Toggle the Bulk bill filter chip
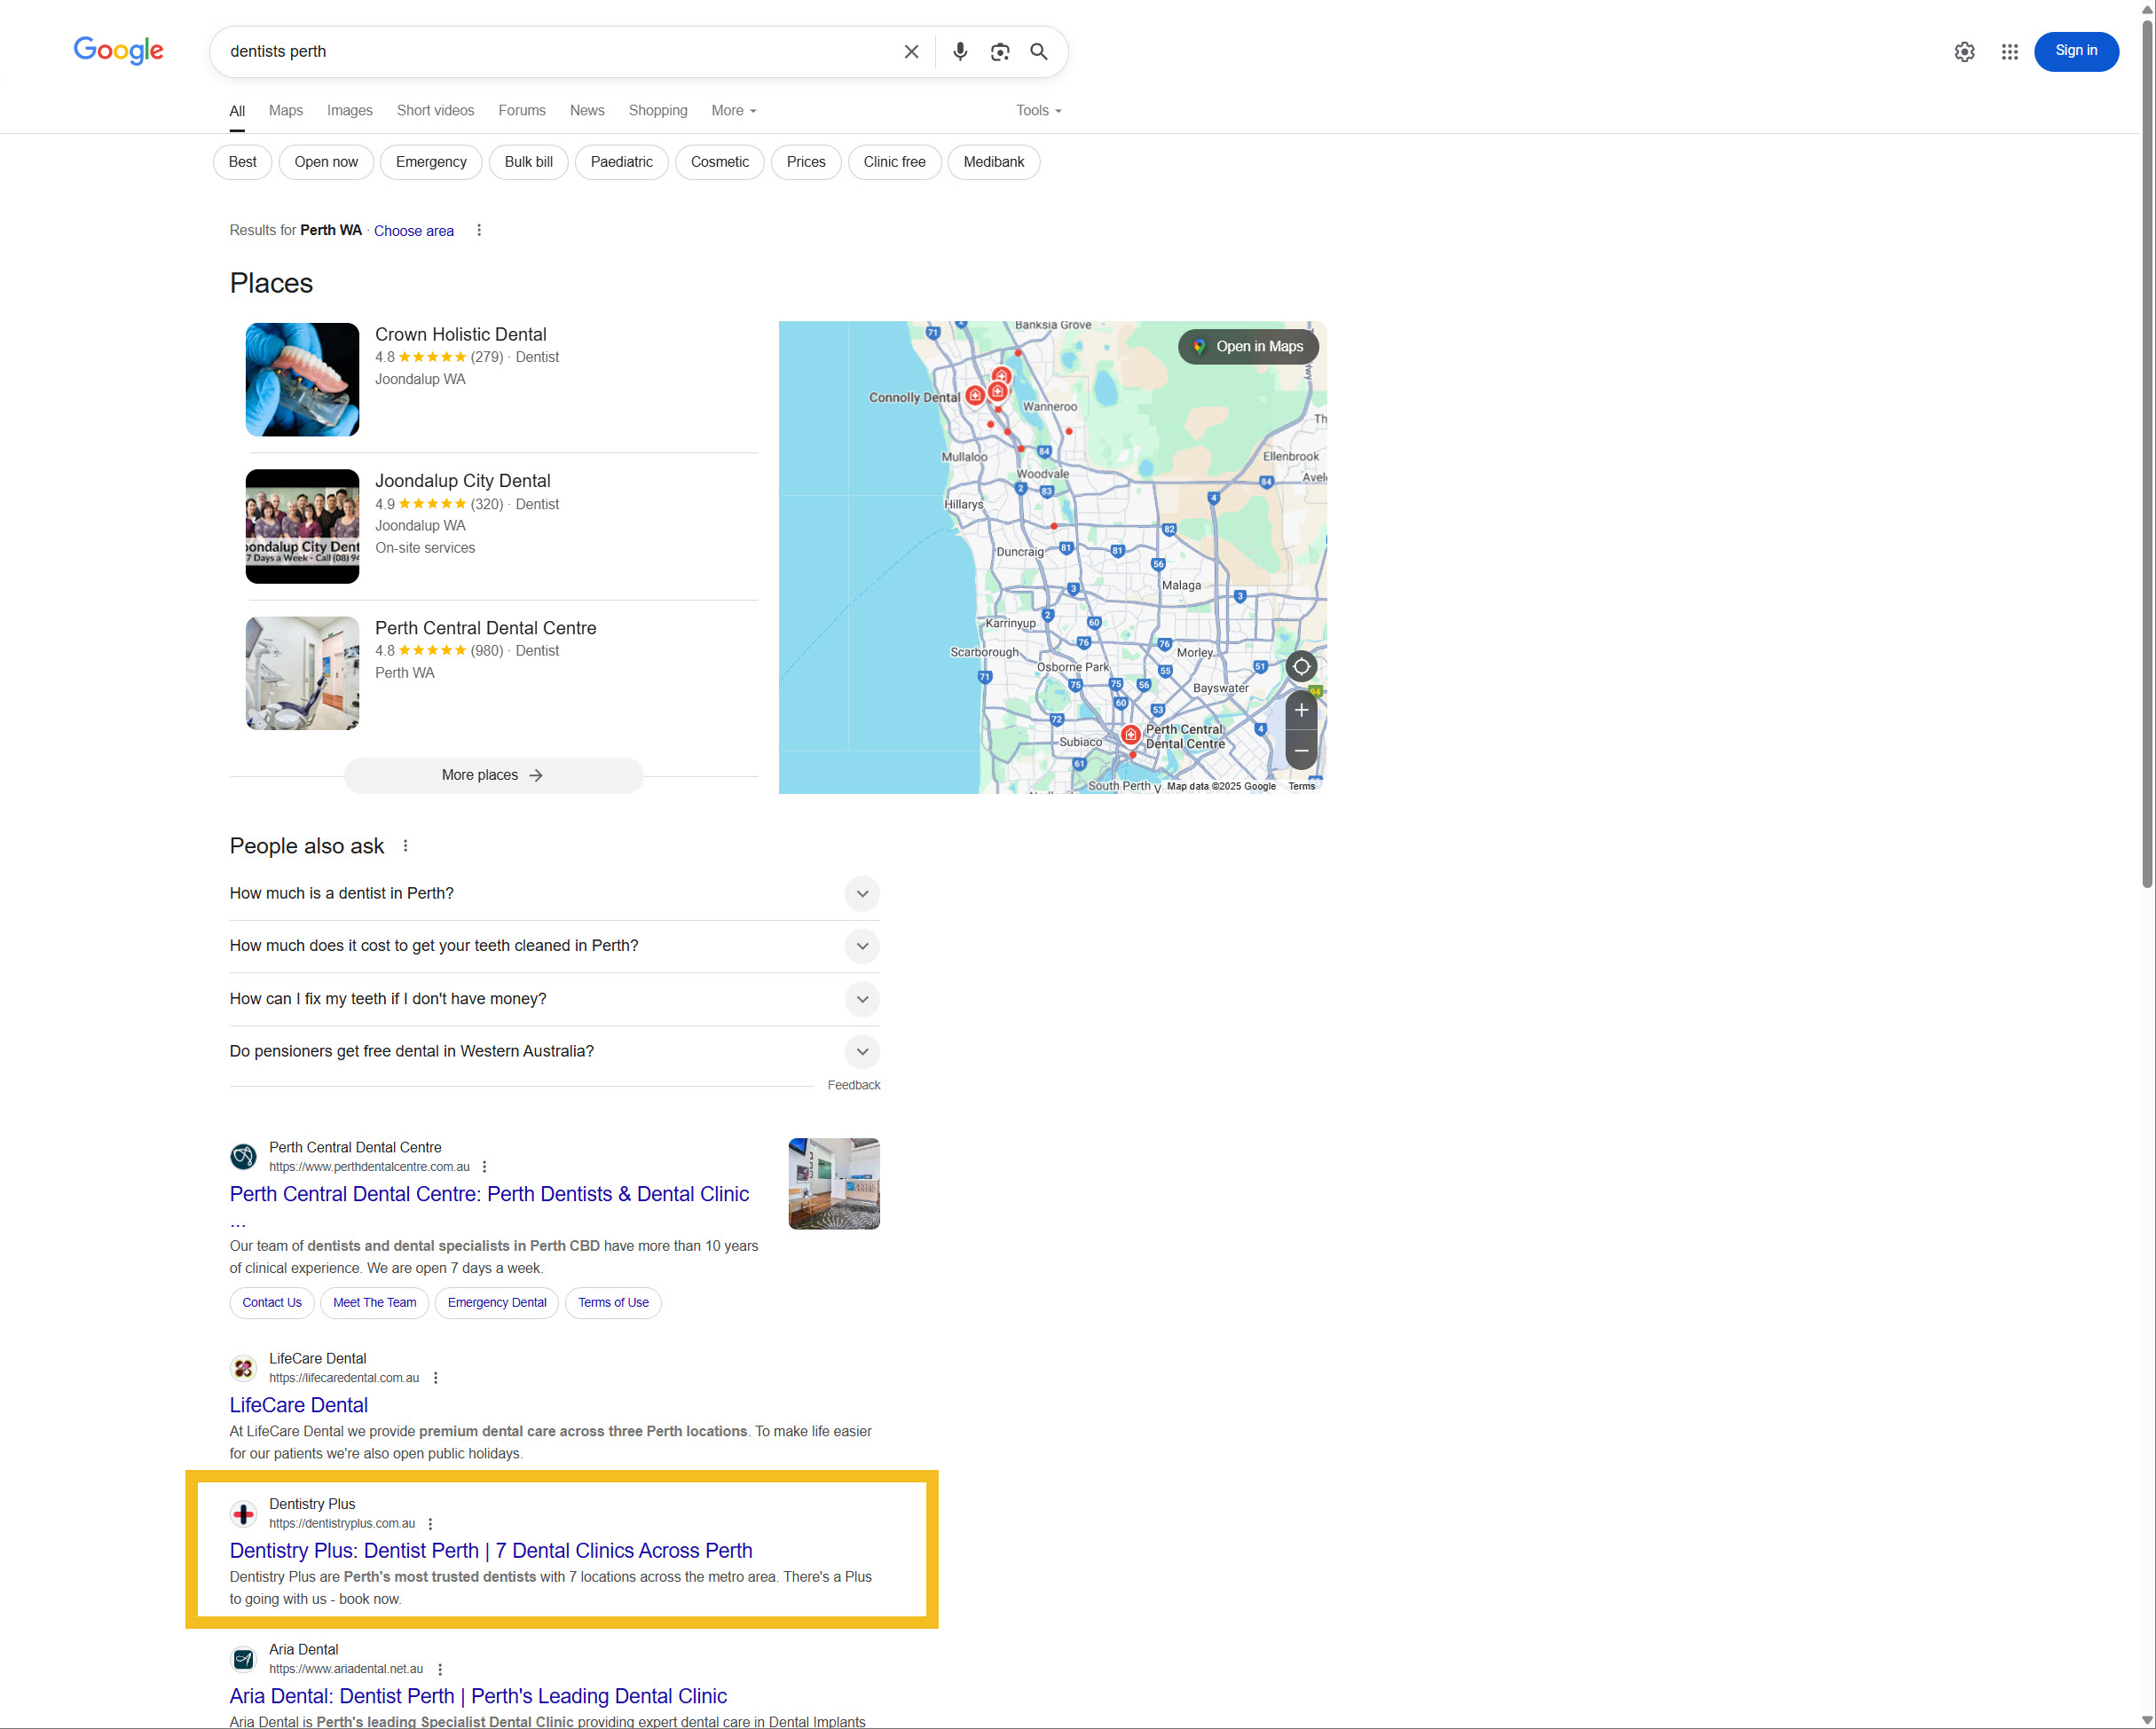The image size is (2156, 1729). tap(528, 162)
